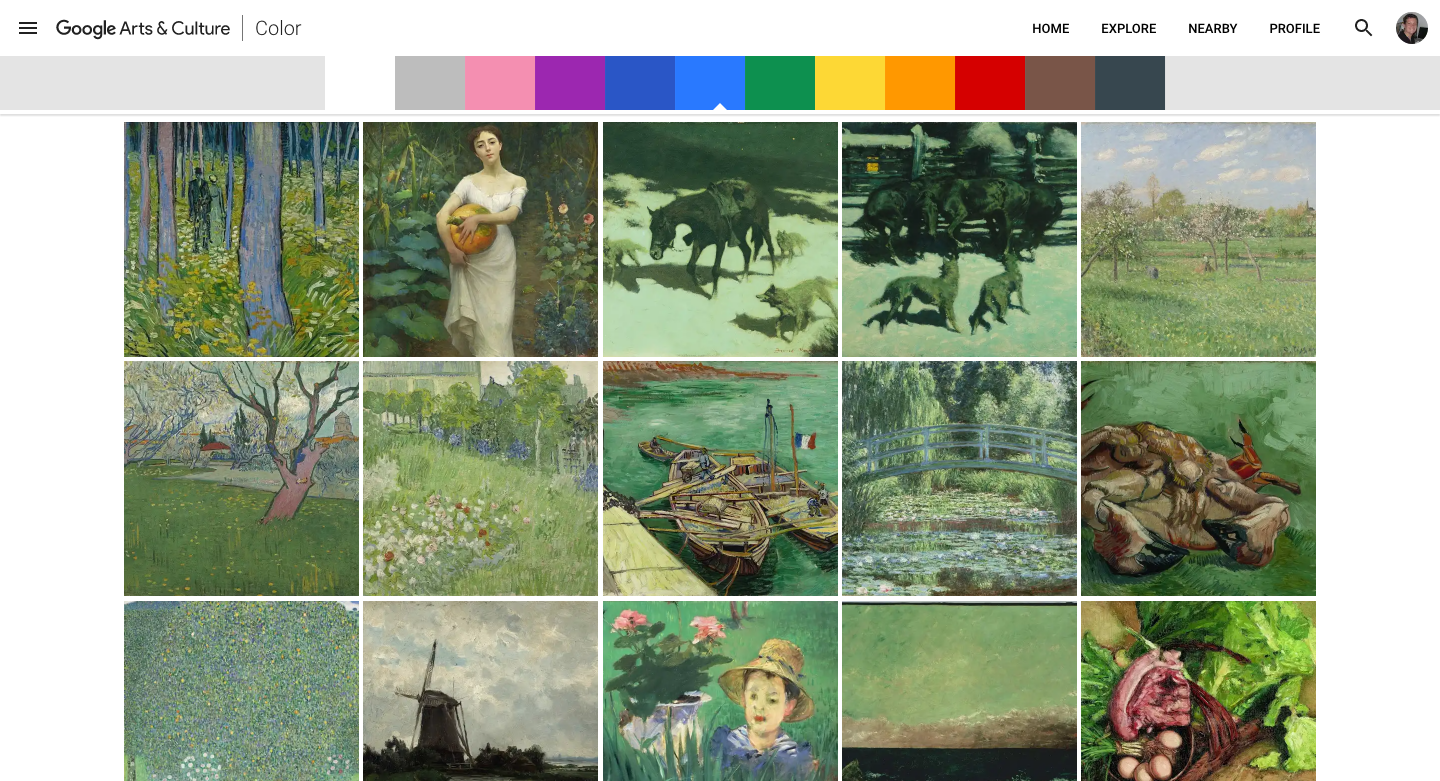Select the white color swatch
Screen dimensions: 1440x781
(360, 83)
